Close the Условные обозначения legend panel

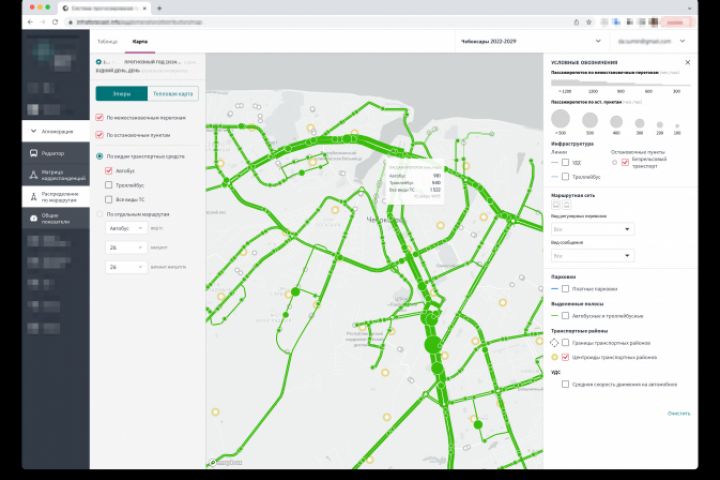tap(687, 62)
